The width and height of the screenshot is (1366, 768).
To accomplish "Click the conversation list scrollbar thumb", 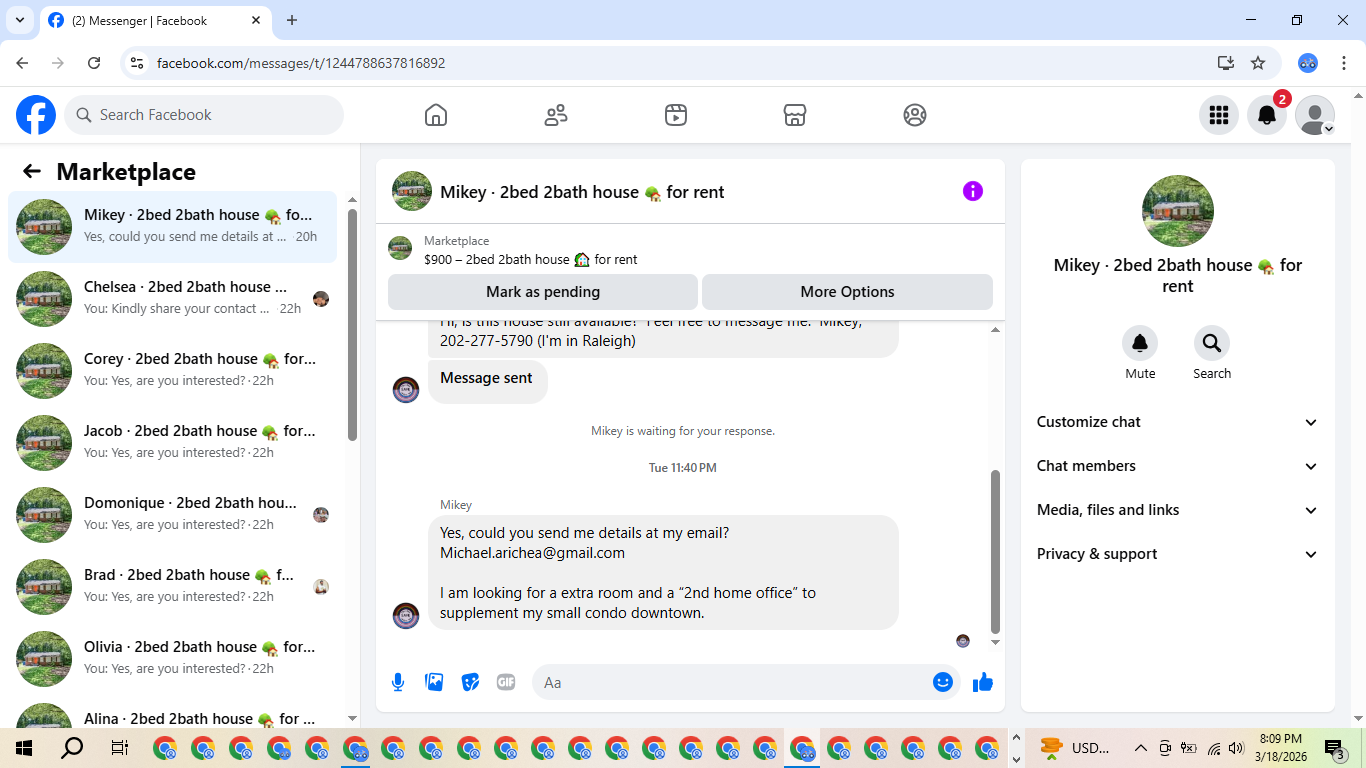I will pos(352,324).
